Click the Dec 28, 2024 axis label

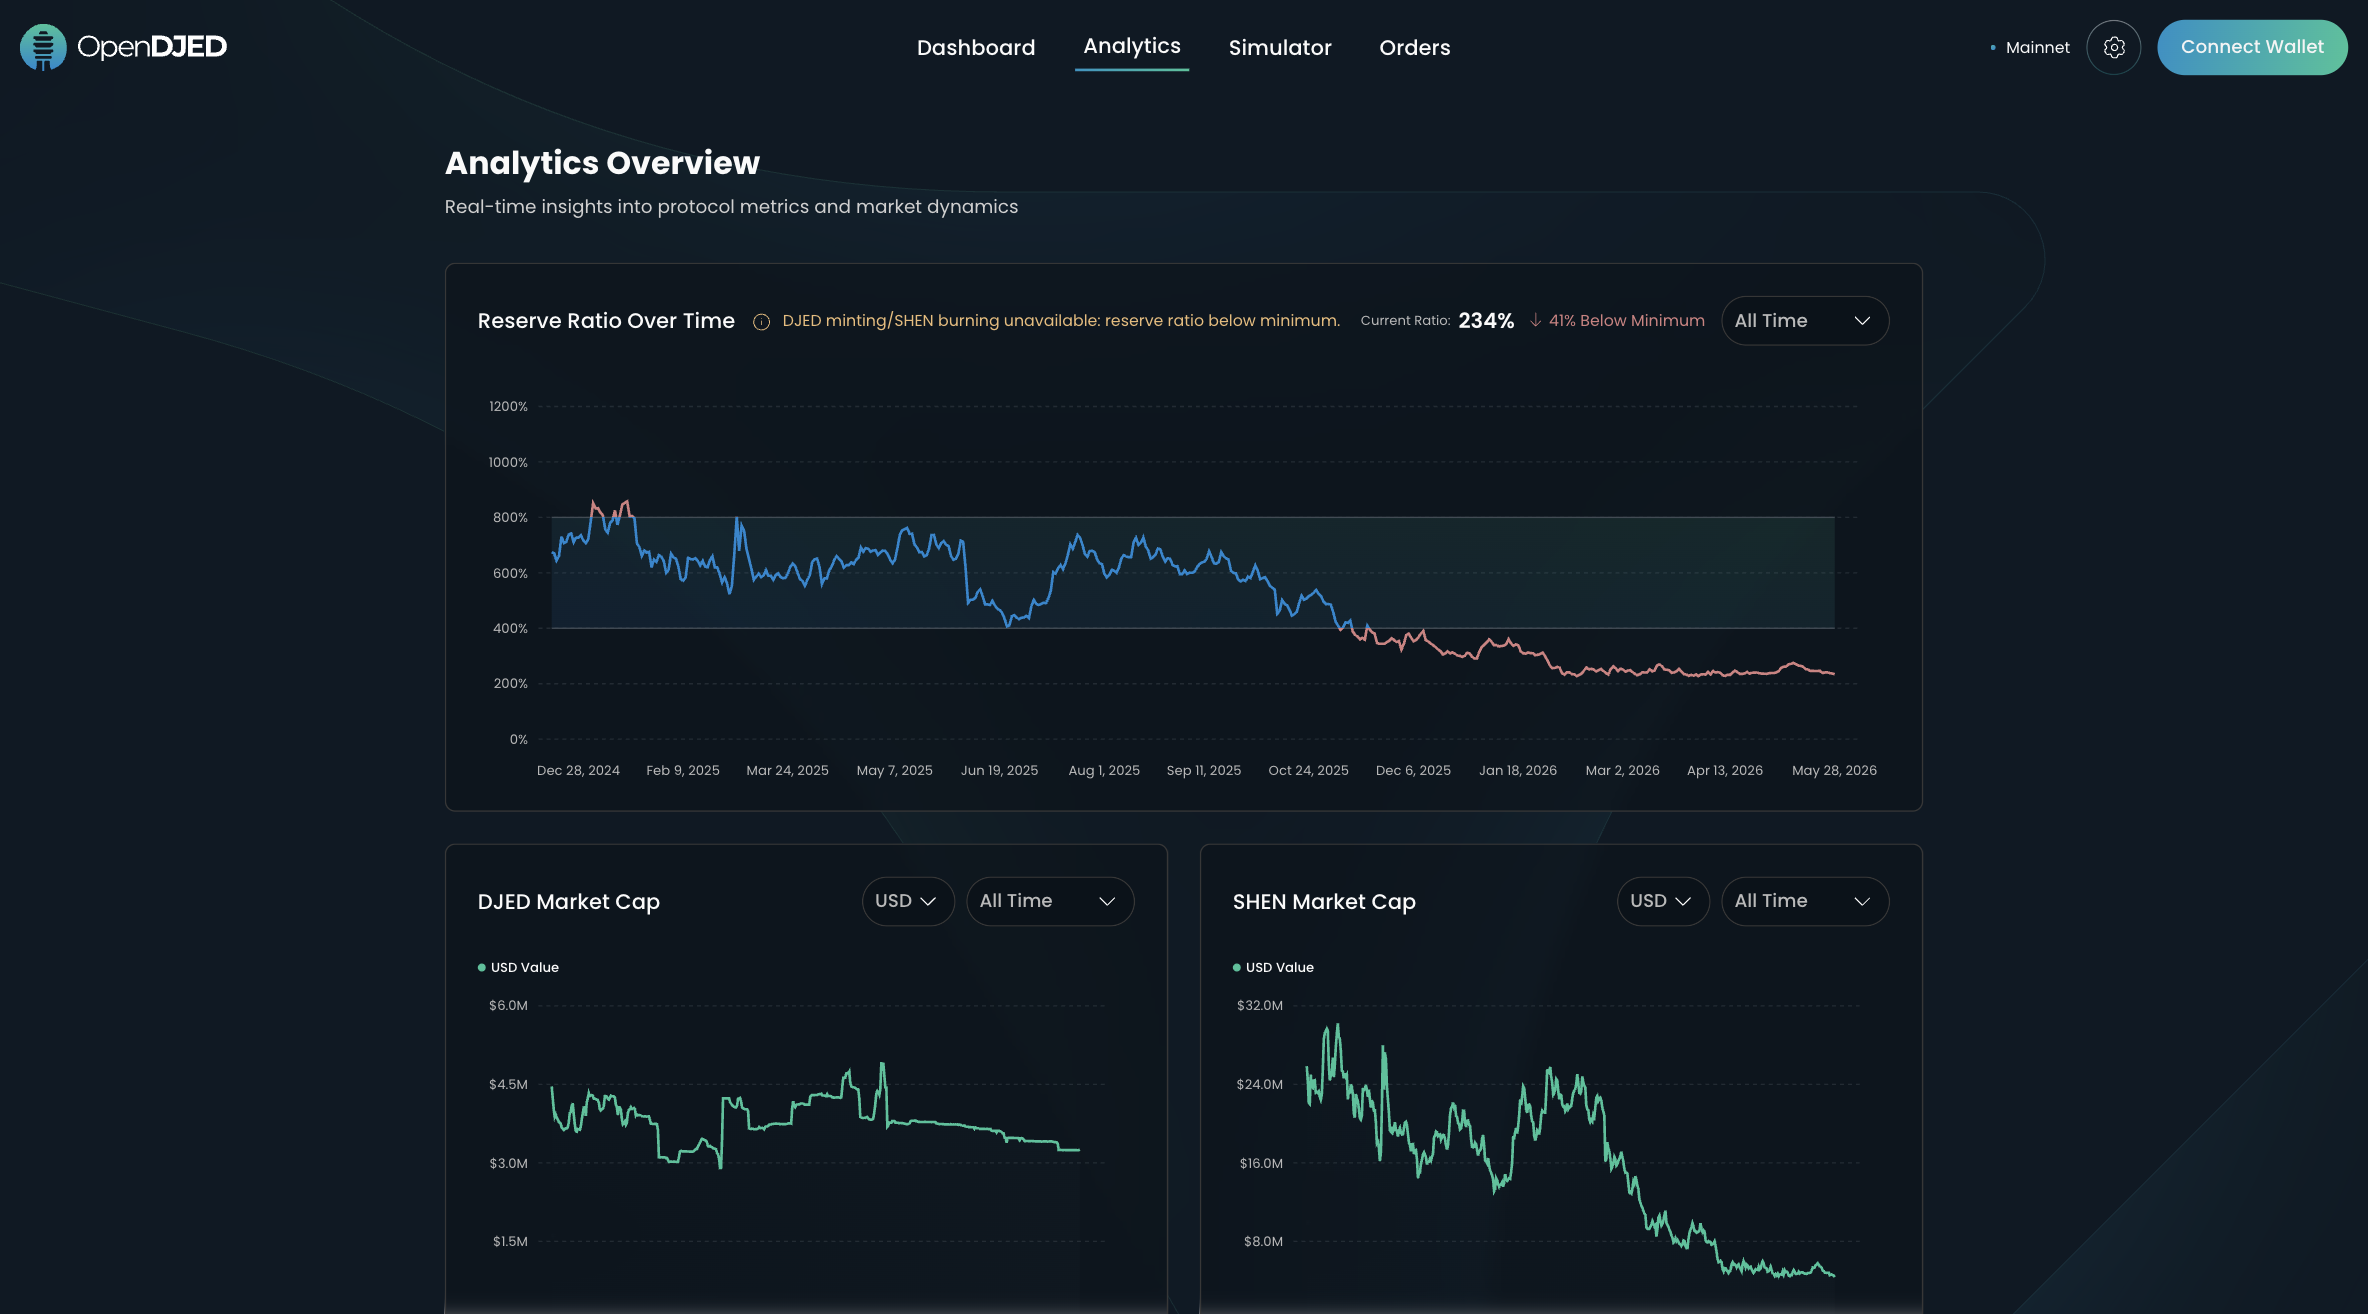point(578,770)
